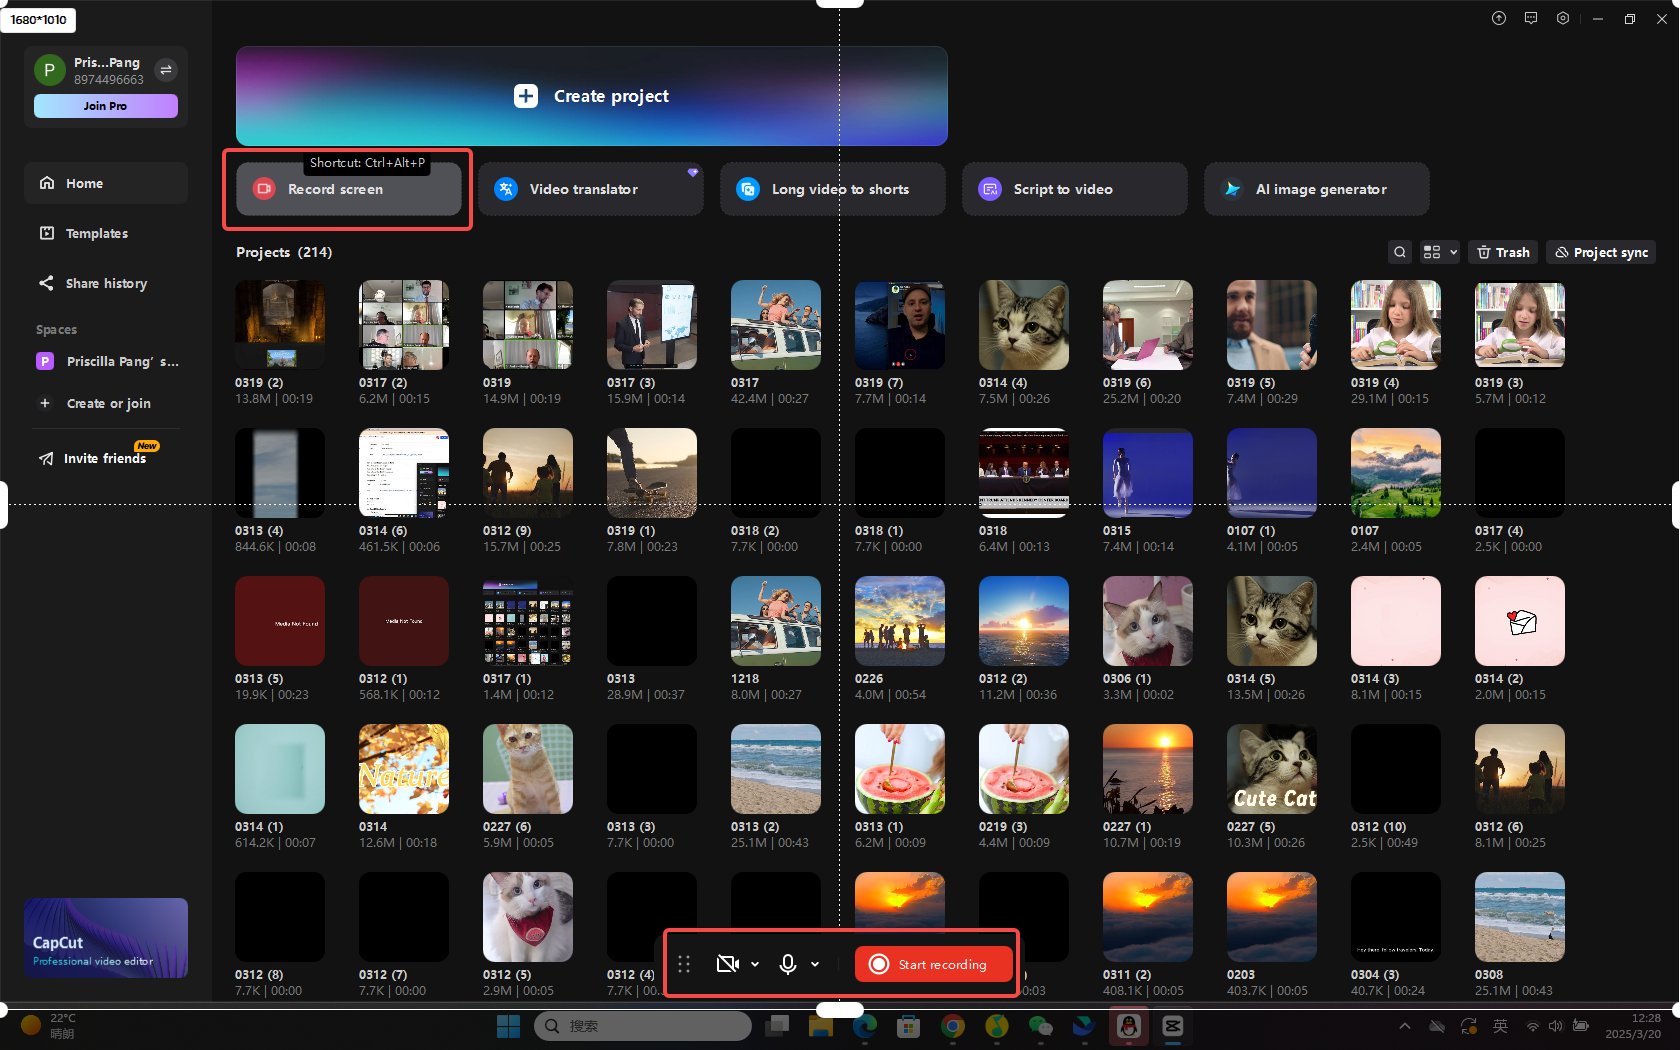Click the CapCut Professional video editor banner
The height and width of the screenshot is (1050, 1680).
tap(106, 938)
